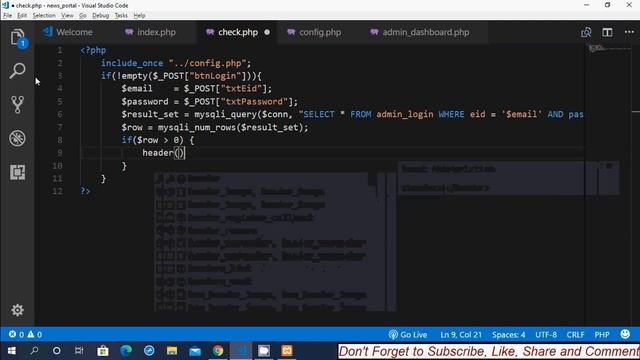Image resolution: width=640 pixels, height=360 pixels.
Task: Start Go Live server from status bar
Action: 408,335
